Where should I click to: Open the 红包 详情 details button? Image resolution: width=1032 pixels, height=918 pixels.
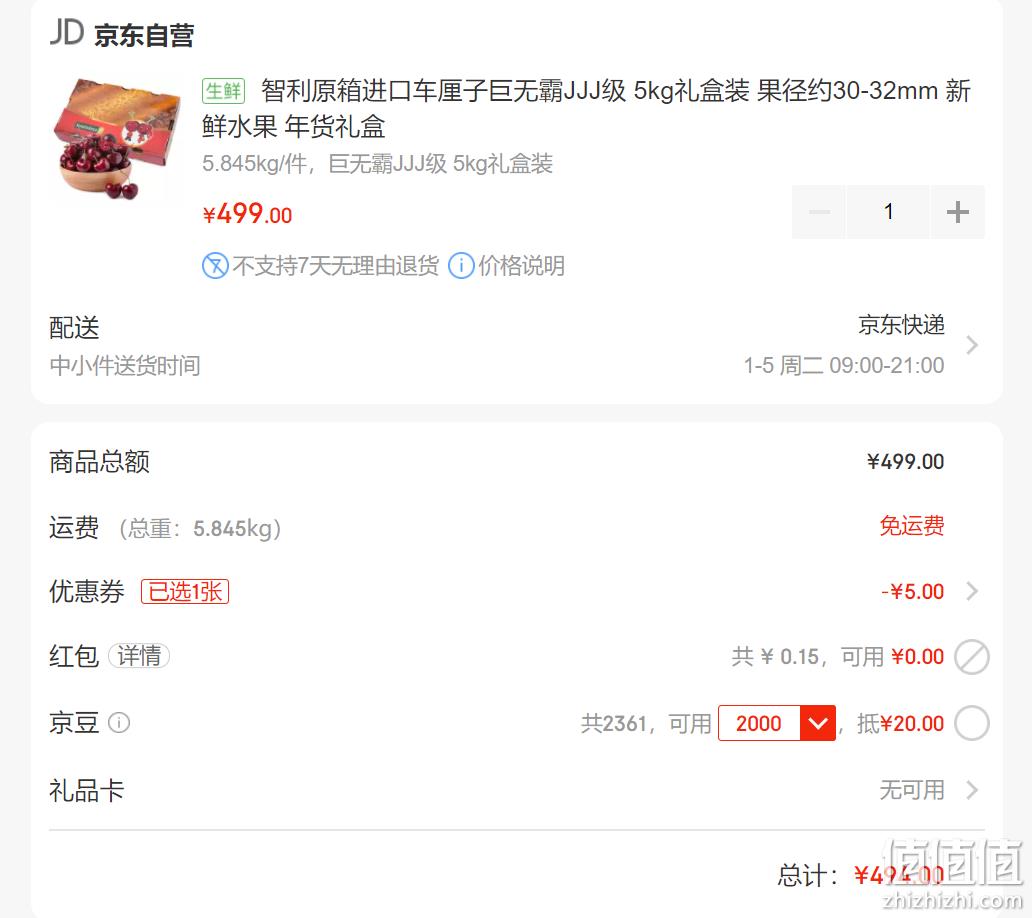[139, 655]
